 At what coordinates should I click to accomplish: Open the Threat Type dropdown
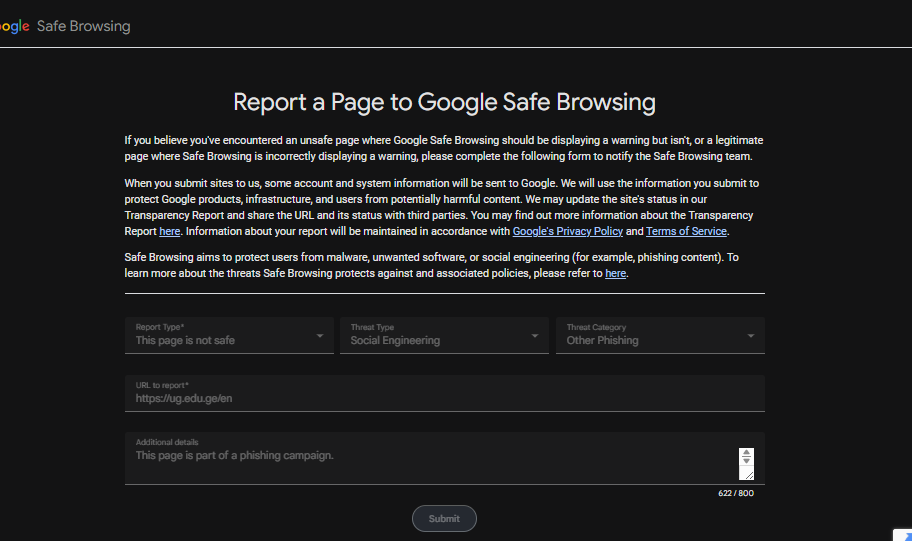pos(444,335)
